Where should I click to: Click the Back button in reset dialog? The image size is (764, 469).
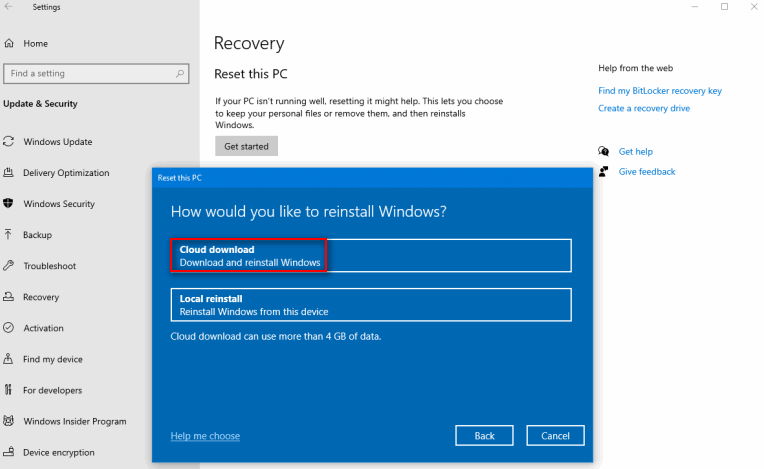[484, 435]
